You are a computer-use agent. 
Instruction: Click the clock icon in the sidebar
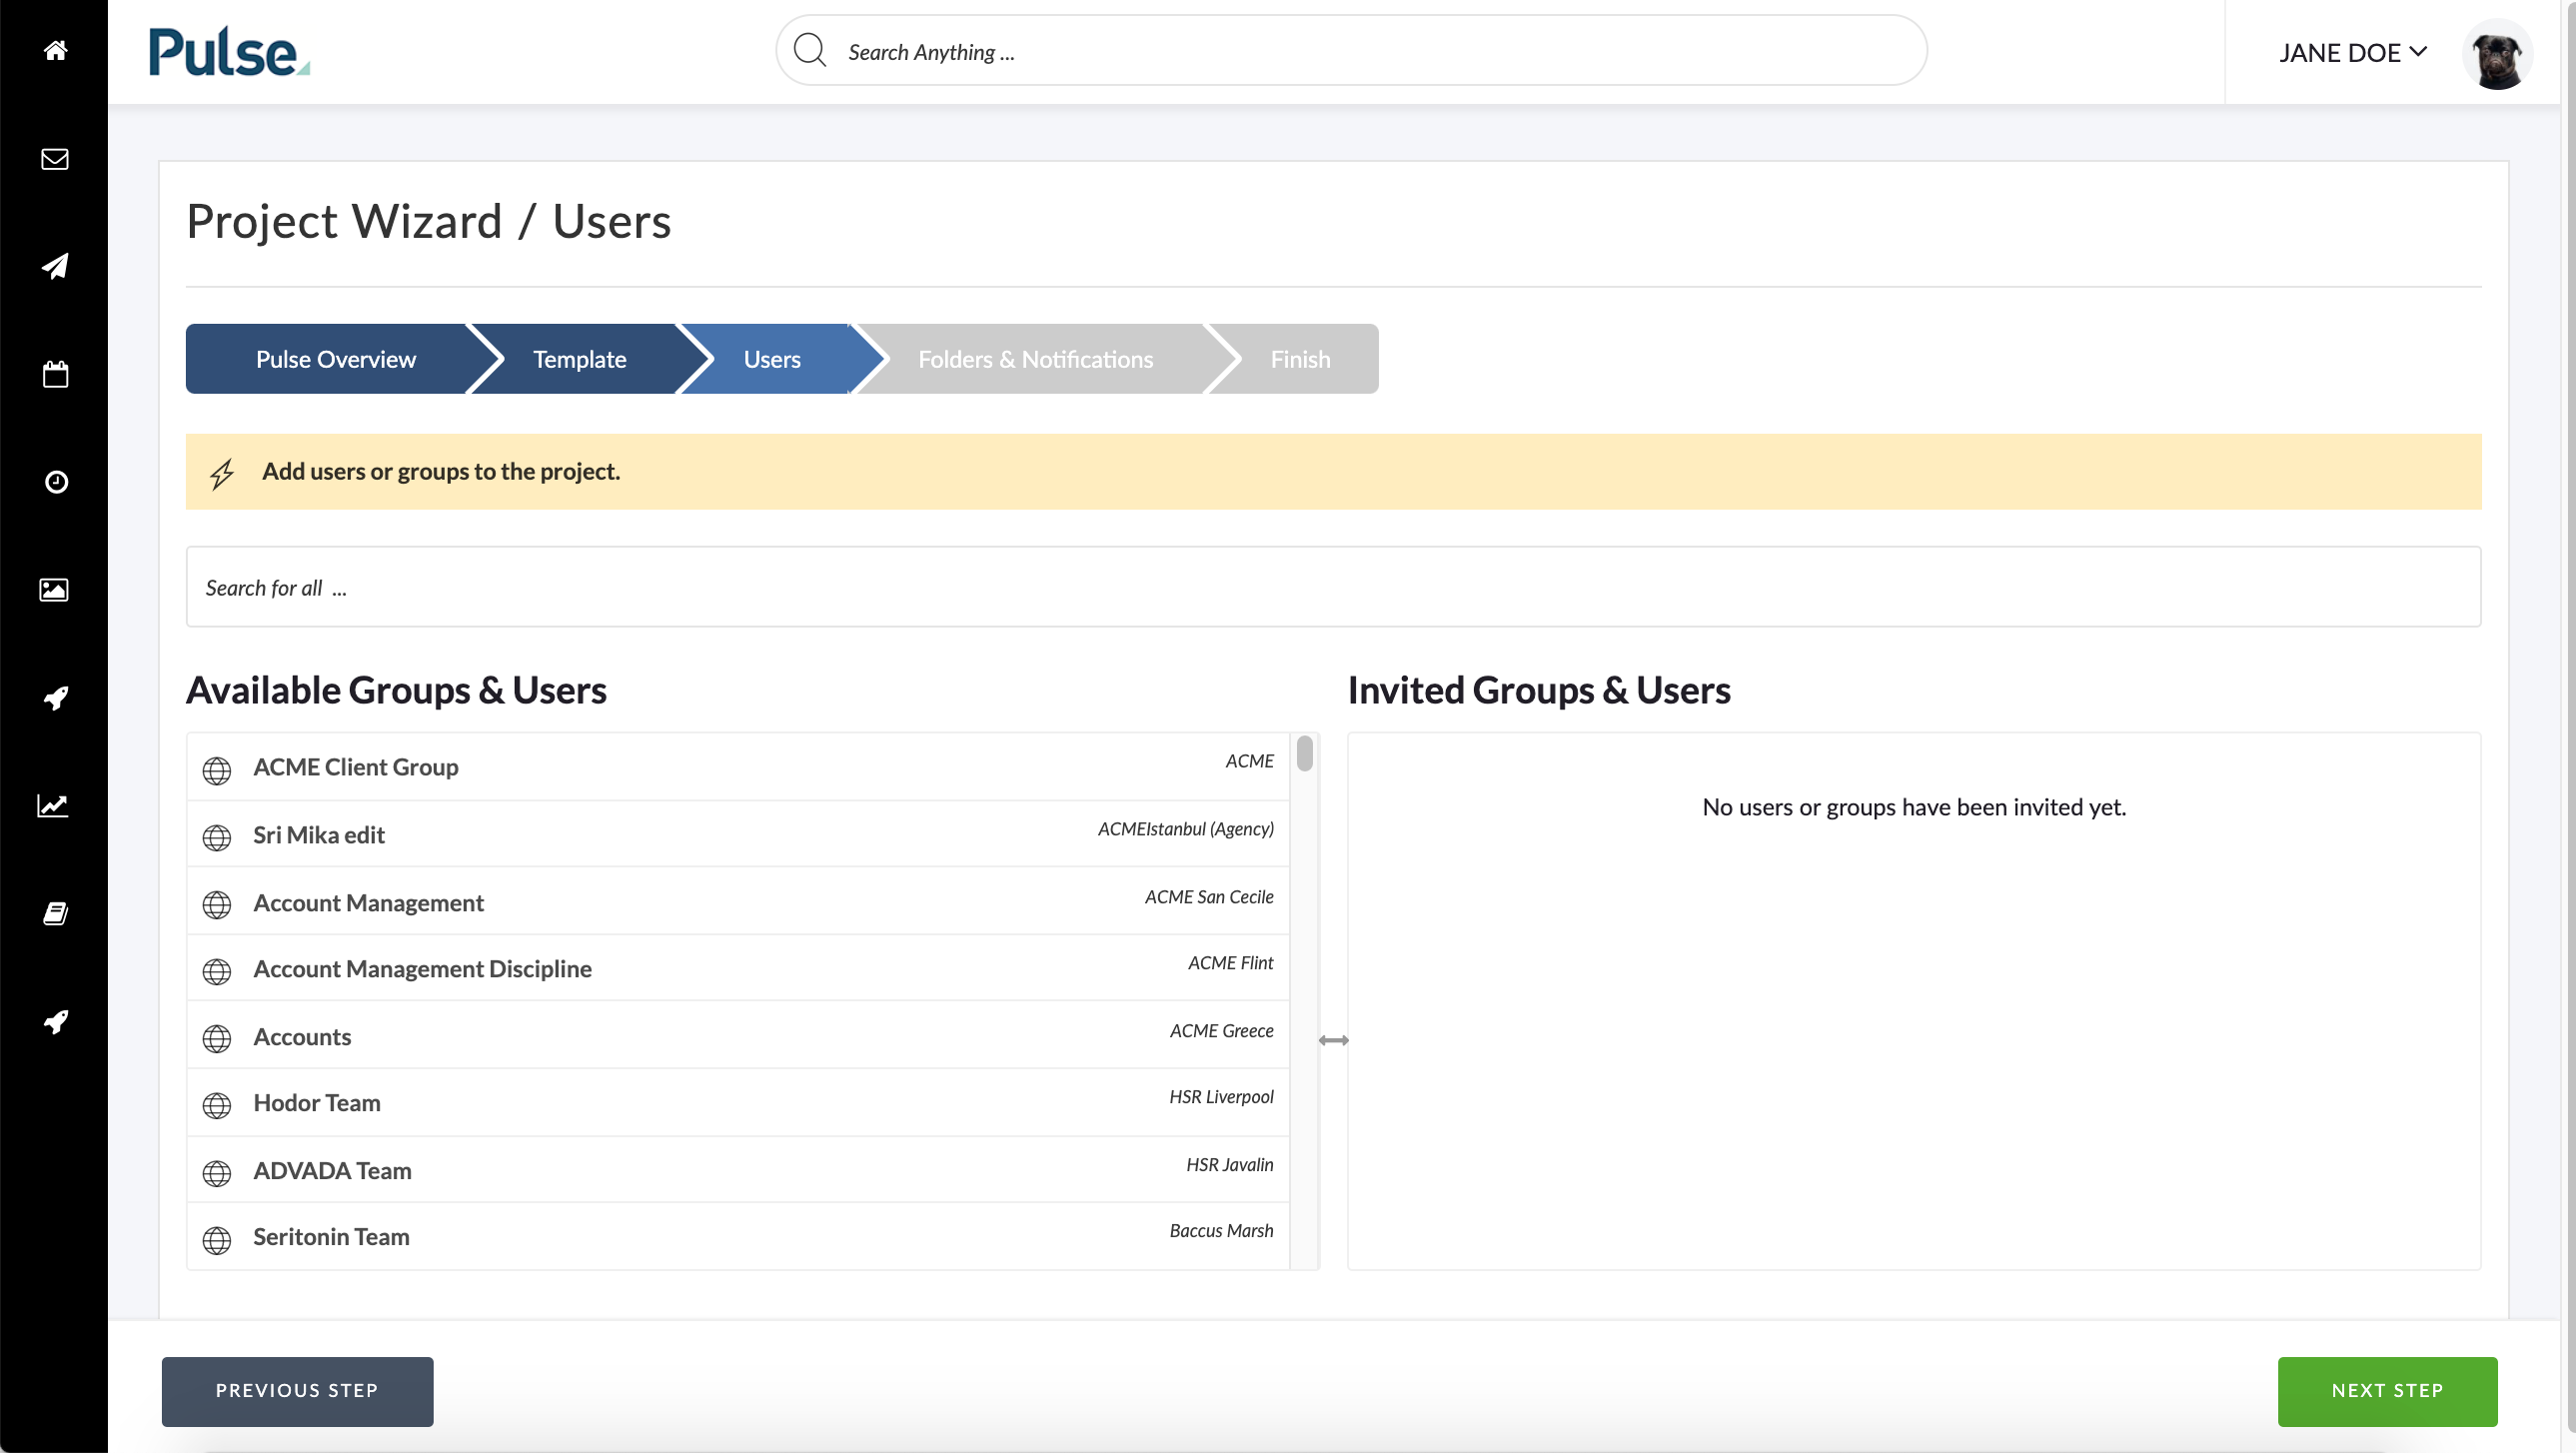tap(56, 482)
